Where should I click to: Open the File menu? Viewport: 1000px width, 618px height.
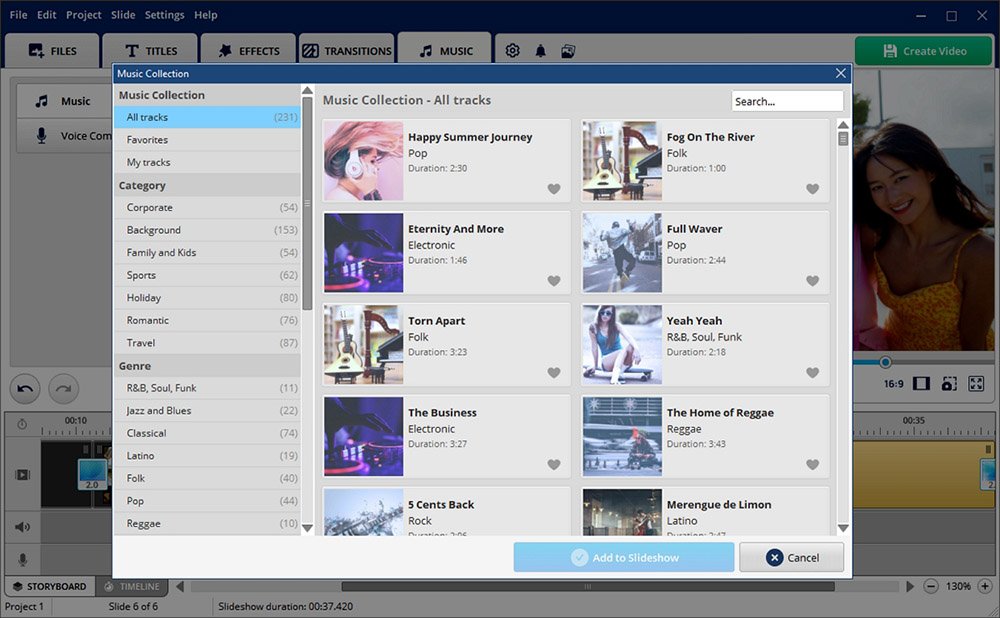[18, 15]
